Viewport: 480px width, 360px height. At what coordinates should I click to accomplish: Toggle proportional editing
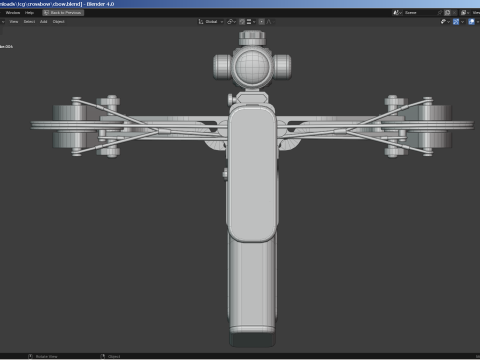[262, 22]
